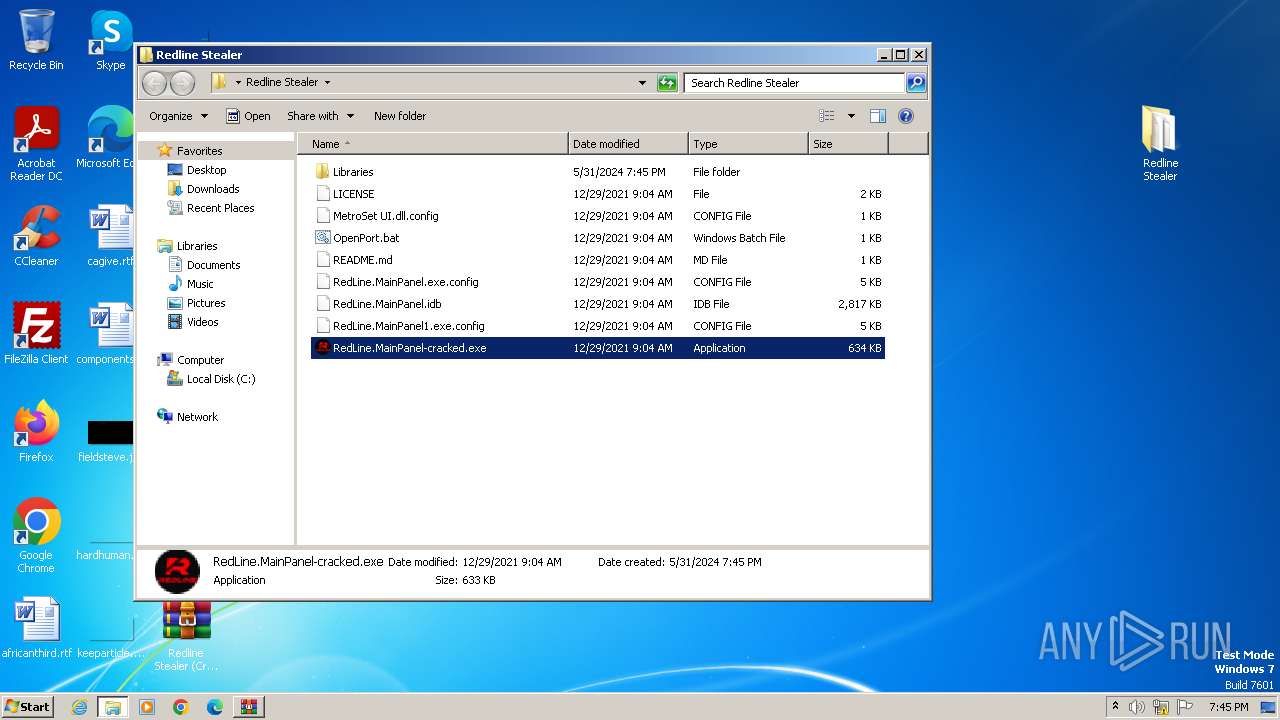The image size is (1280, 720).
Task: Select Favorites in navigation pane
Action: click(x=199, y=151)
